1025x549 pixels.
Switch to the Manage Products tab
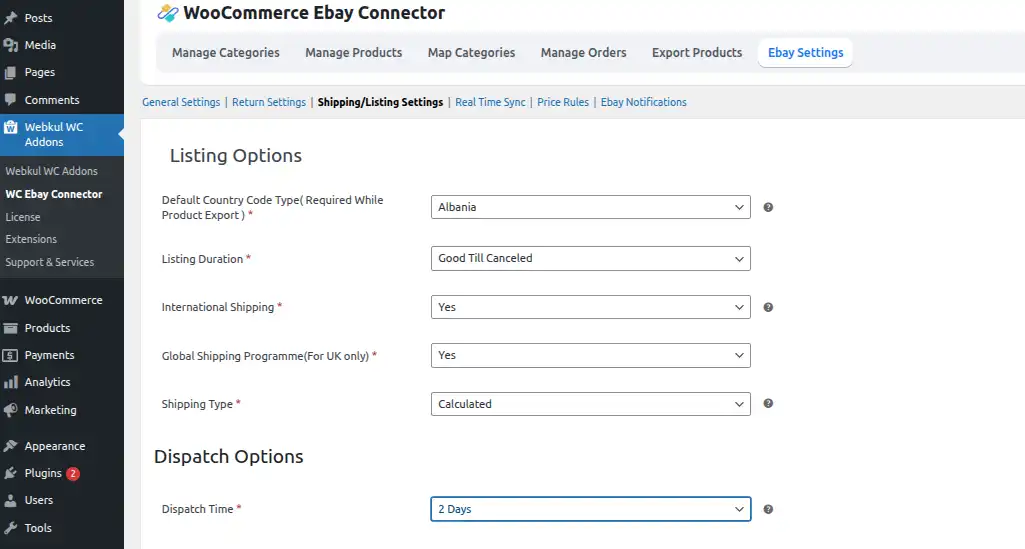tap(353, 53)
